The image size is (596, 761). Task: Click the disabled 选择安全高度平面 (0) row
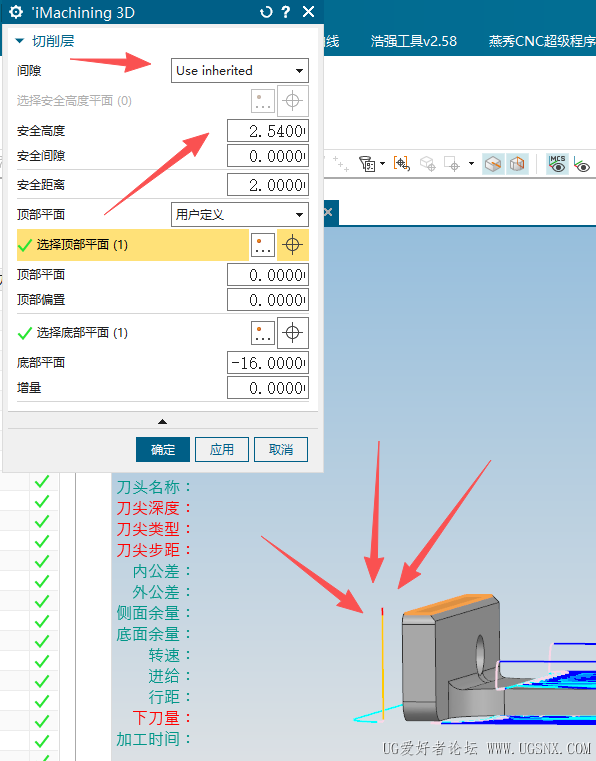pyautogui.click(x=132, y=101)
